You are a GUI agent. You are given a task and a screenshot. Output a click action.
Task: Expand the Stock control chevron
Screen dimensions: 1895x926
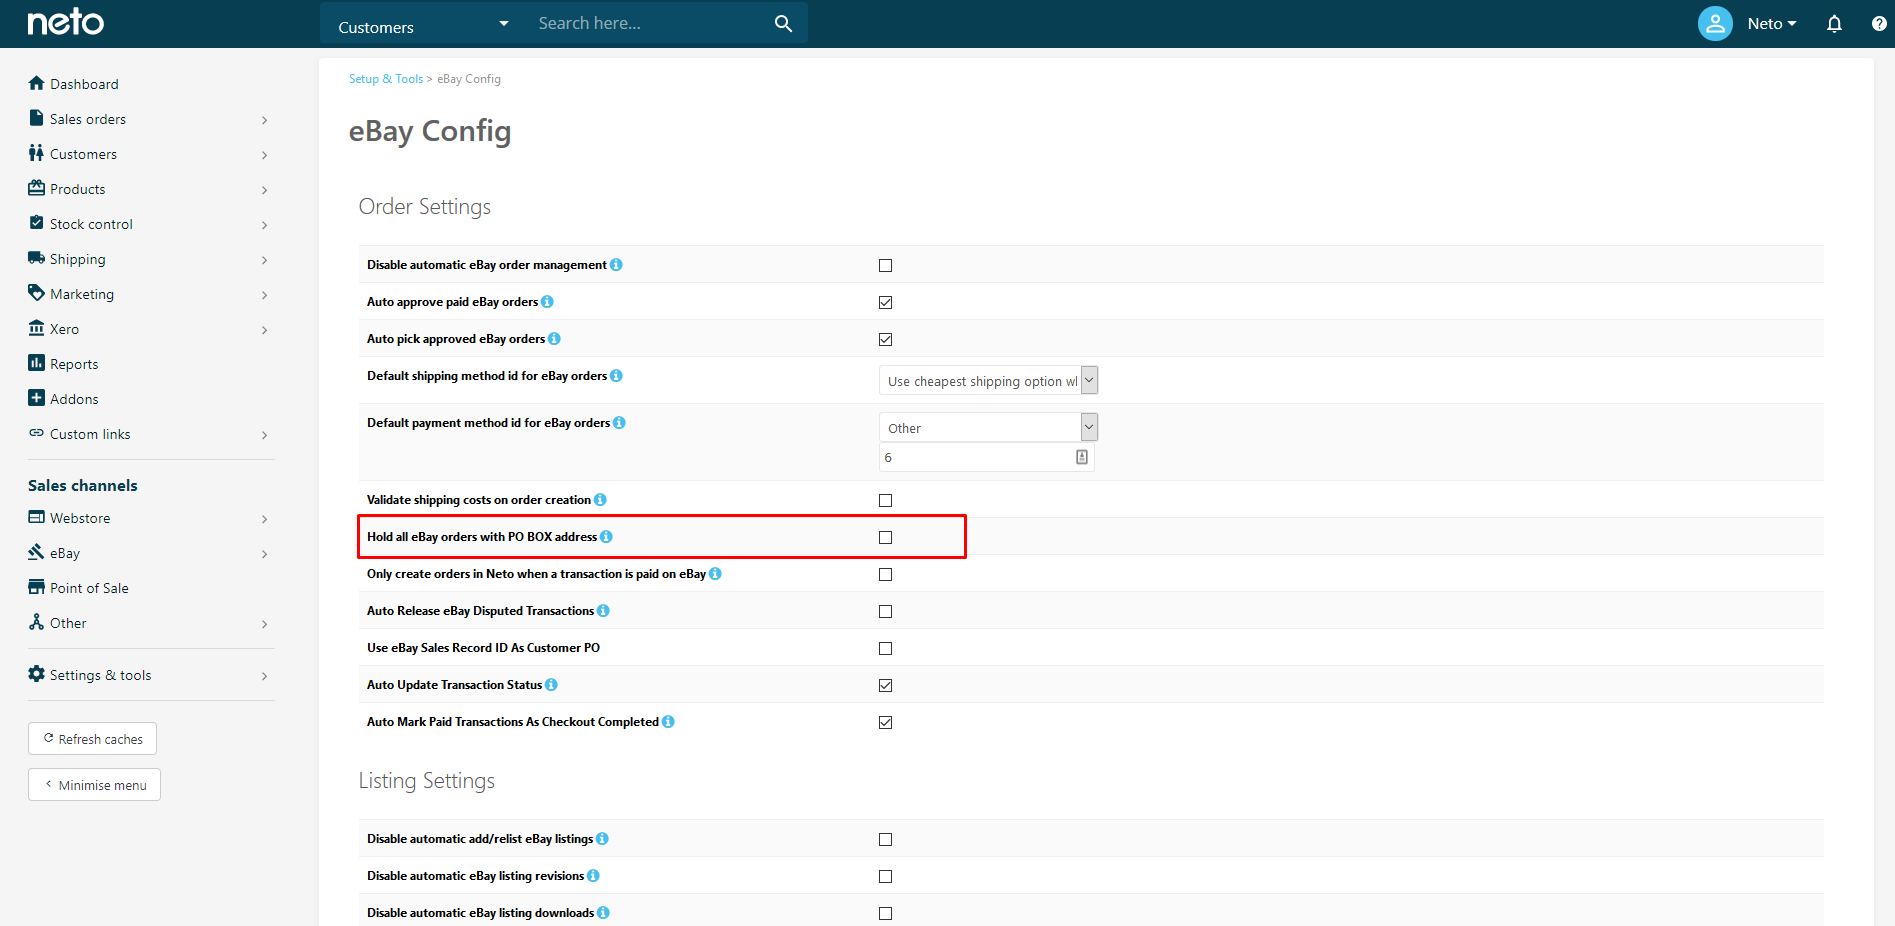click(264, 225)
